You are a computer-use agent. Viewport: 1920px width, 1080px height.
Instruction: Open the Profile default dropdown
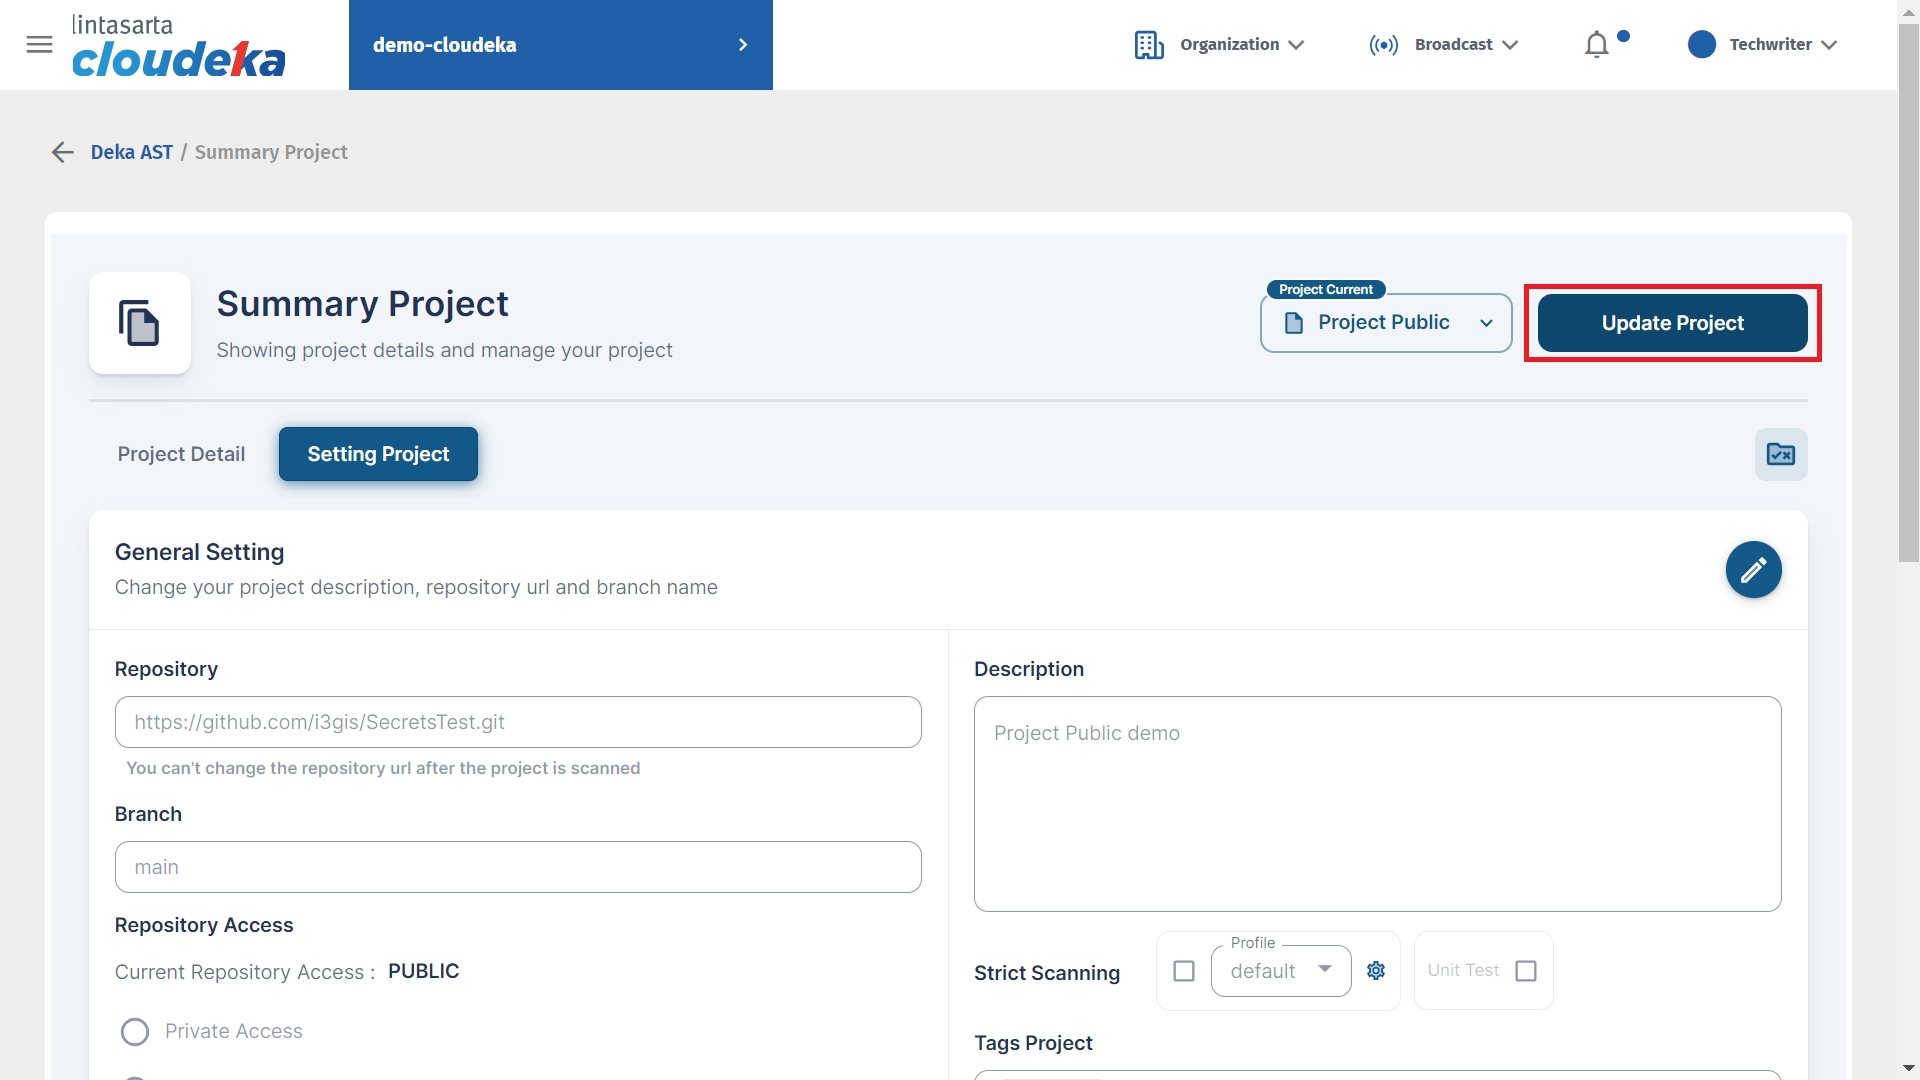coord(1281,971)
